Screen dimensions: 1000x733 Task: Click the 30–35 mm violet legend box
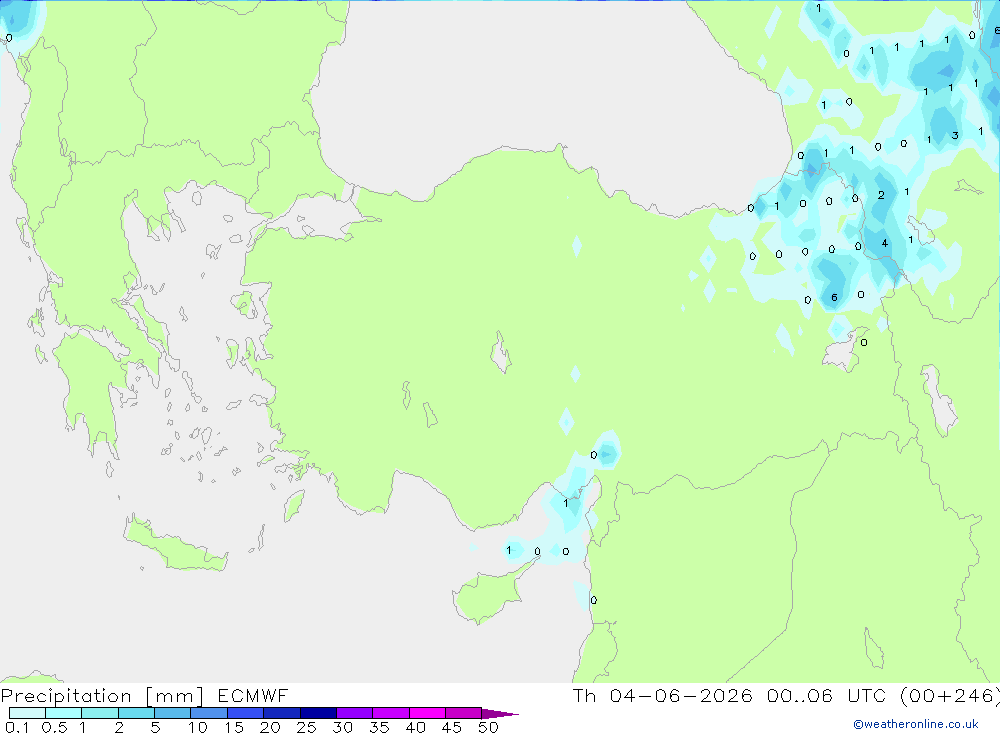(355, 713)
